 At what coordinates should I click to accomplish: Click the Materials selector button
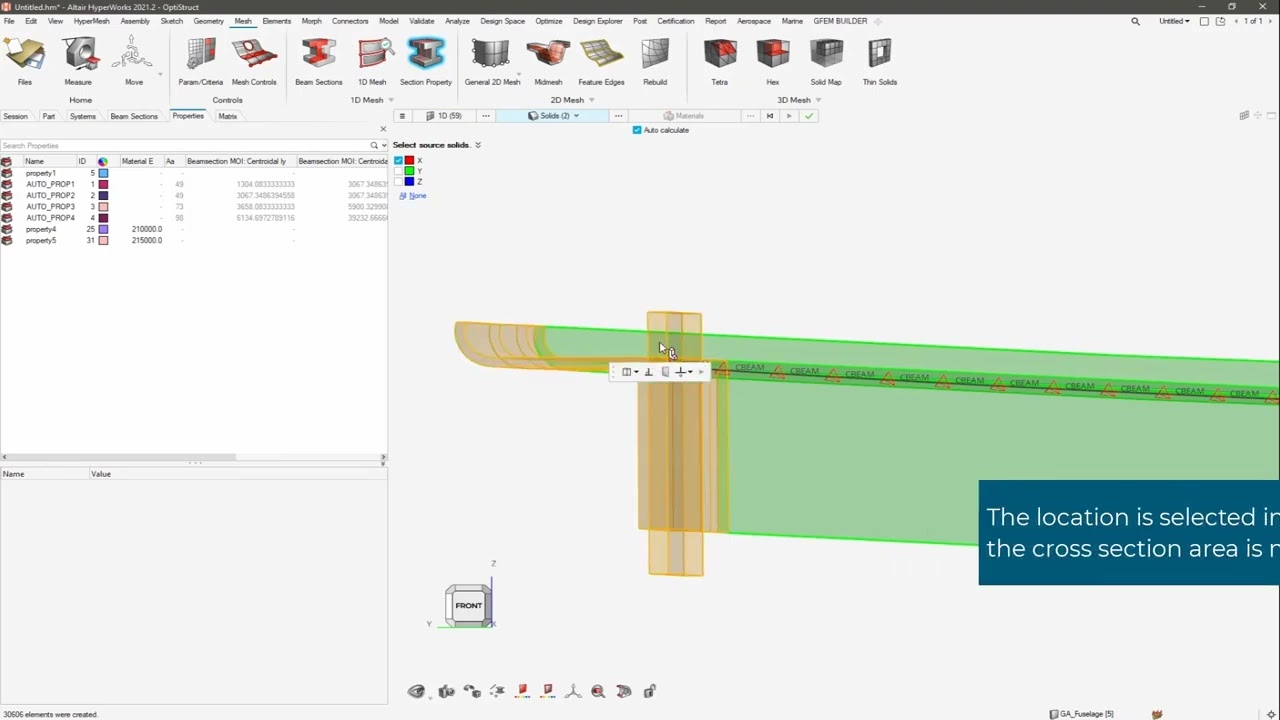[685, 116]
